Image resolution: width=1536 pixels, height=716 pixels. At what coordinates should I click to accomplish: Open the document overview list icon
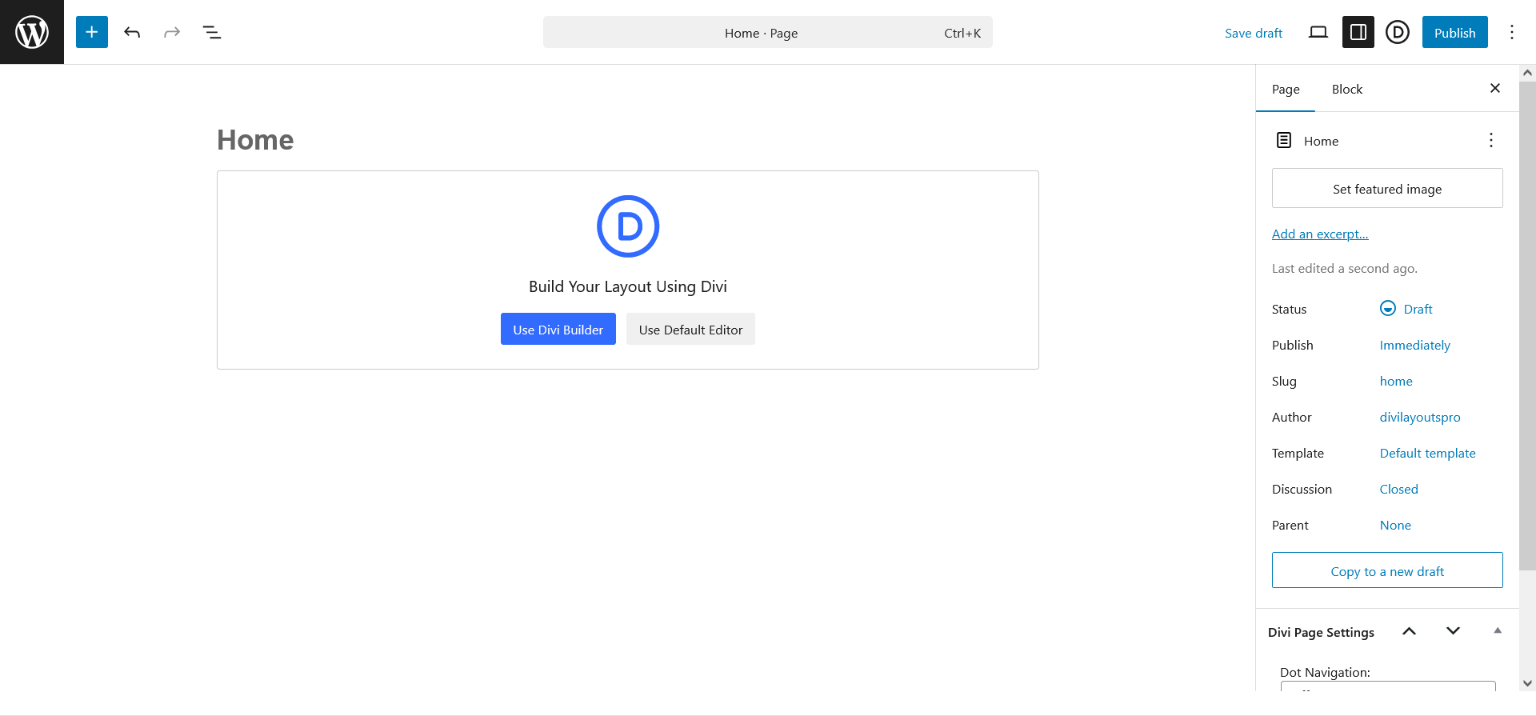(x=212, y=32)
